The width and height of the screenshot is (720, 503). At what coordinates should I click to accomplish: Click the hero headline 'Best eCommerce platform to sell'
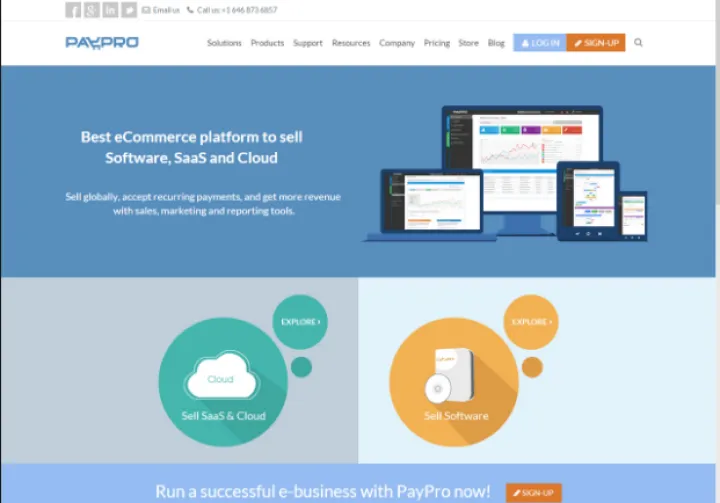coord(191,137)
